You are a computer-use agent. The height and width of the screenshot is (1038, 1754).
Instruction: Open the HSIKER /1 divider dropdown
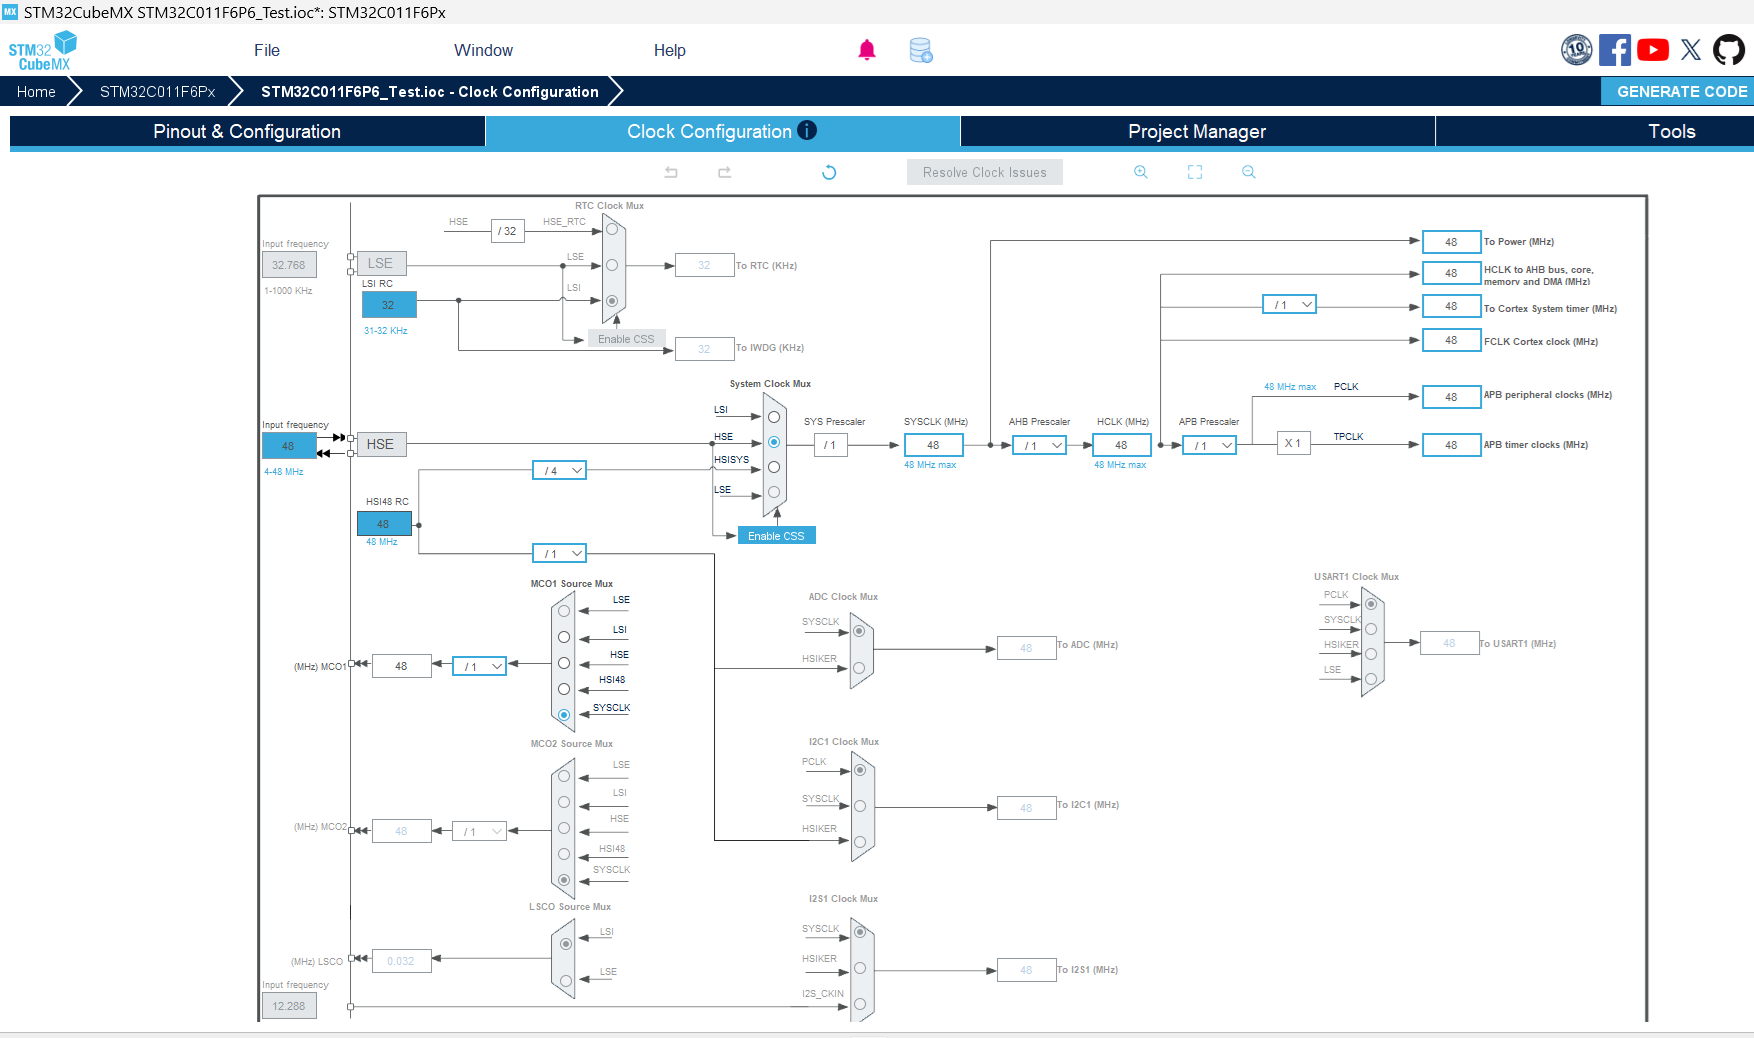[559, 553]
